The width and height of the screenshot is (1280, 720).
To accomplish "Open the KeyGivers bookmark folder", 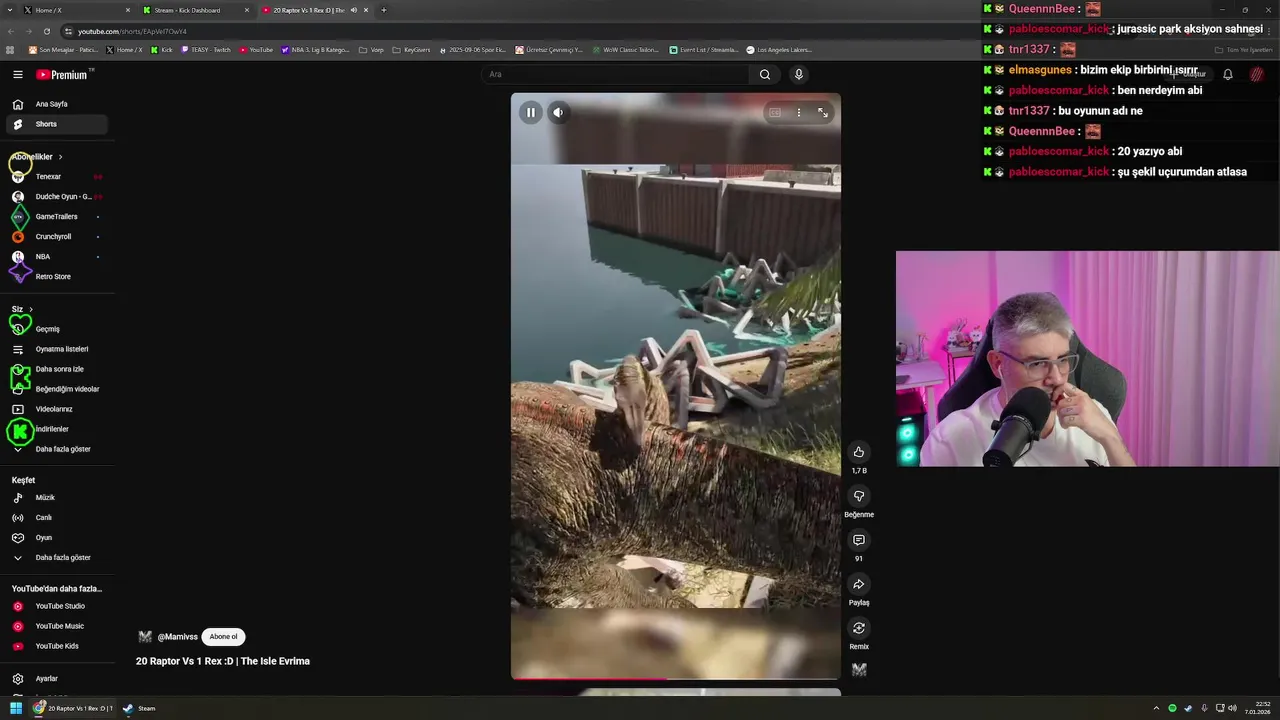I will click(x=411, y=49).
